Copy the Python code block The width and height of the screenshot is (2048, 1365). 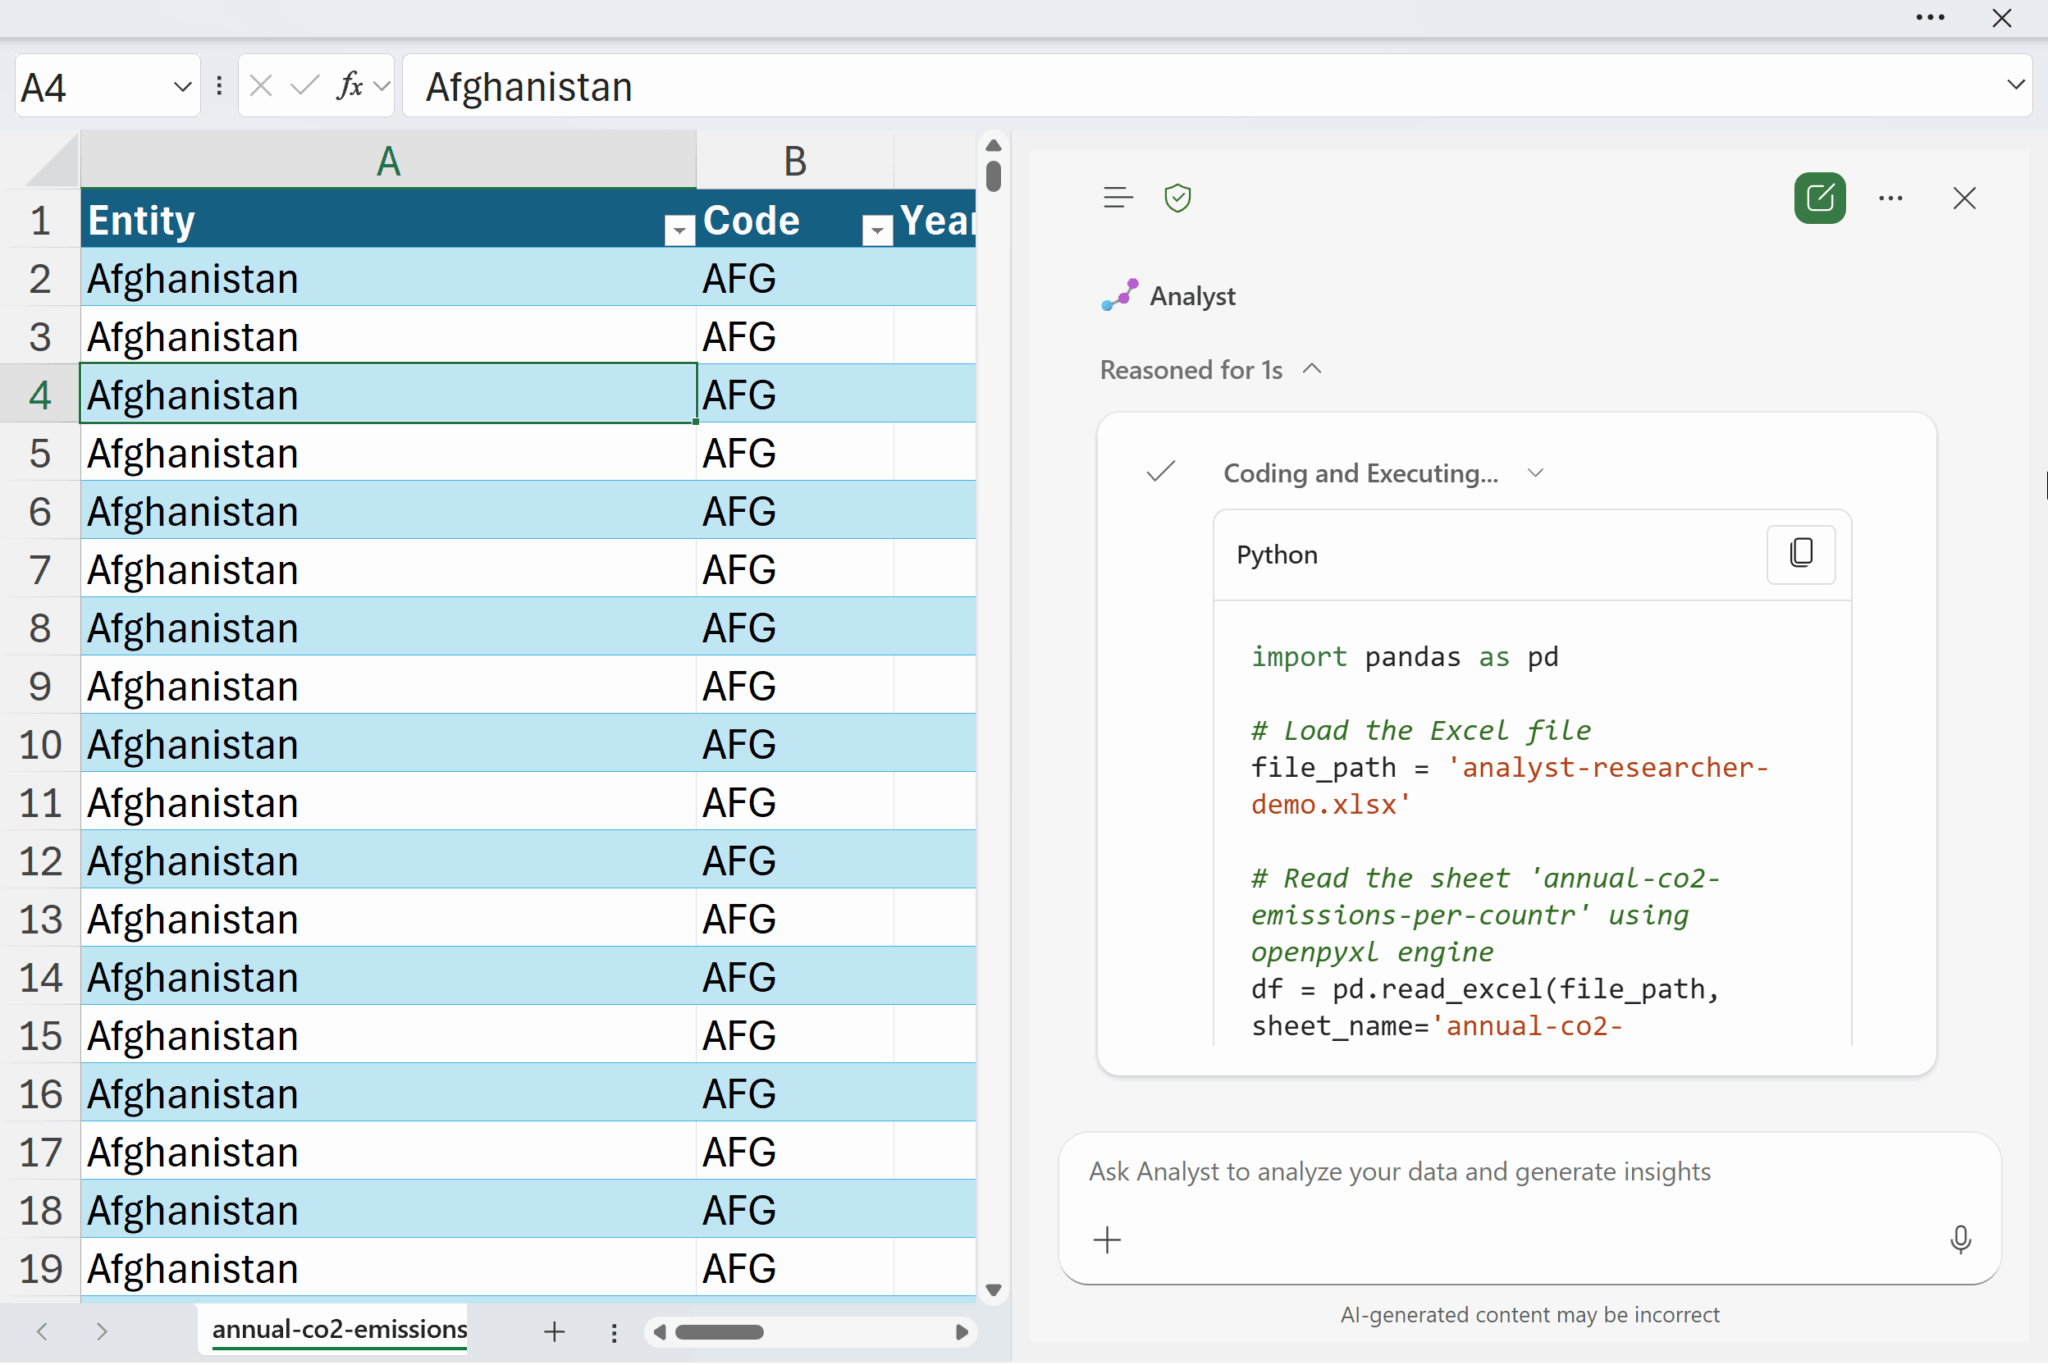pyautogui.click(x=1800, y=553)
